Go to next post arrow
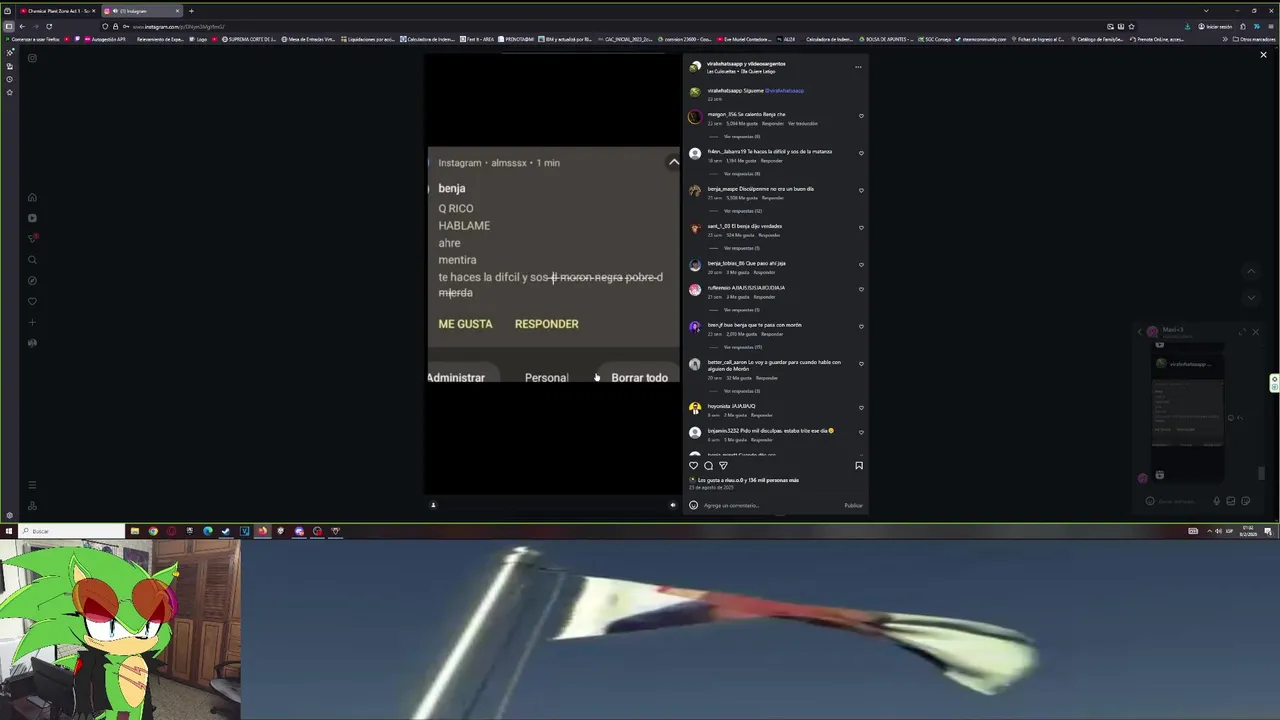 pos(1251,298)
